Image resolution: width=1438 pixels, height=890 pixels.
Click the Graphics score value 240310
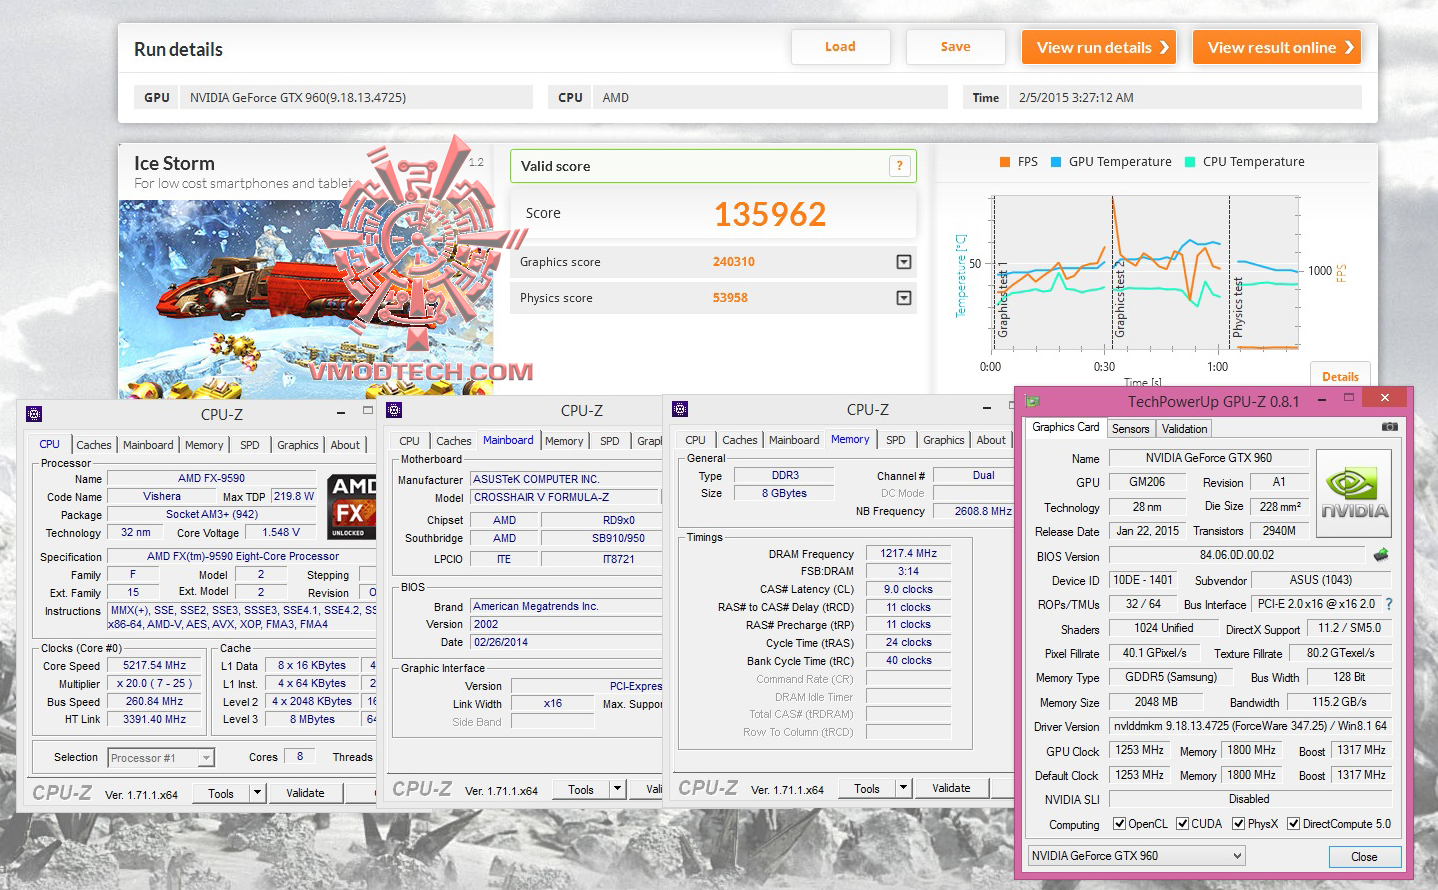click(x=734, y=262)
